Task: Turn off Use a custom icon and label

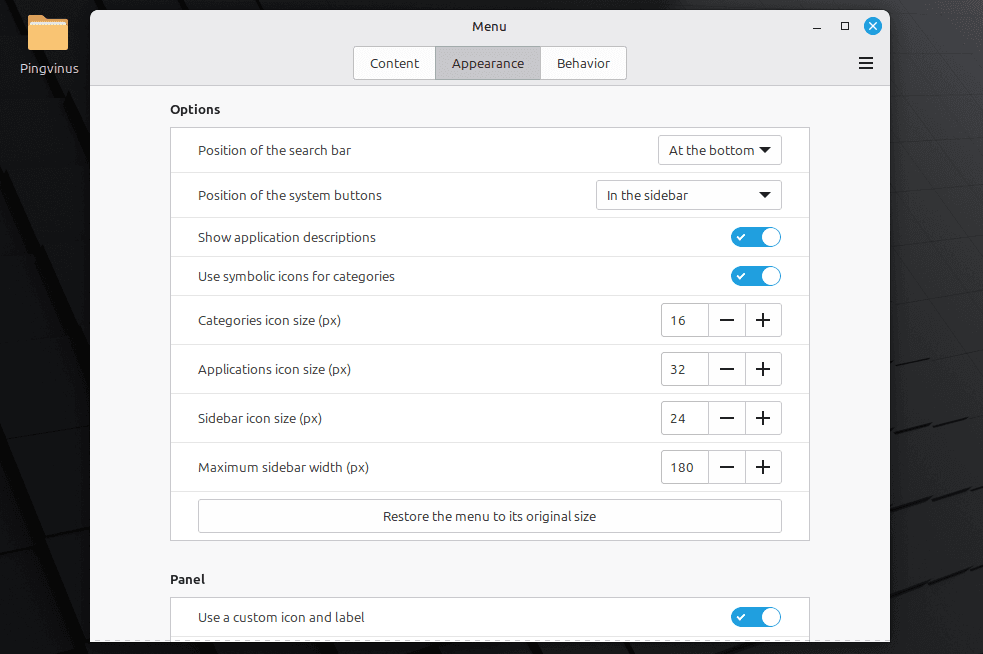Action: pos(755,617)
